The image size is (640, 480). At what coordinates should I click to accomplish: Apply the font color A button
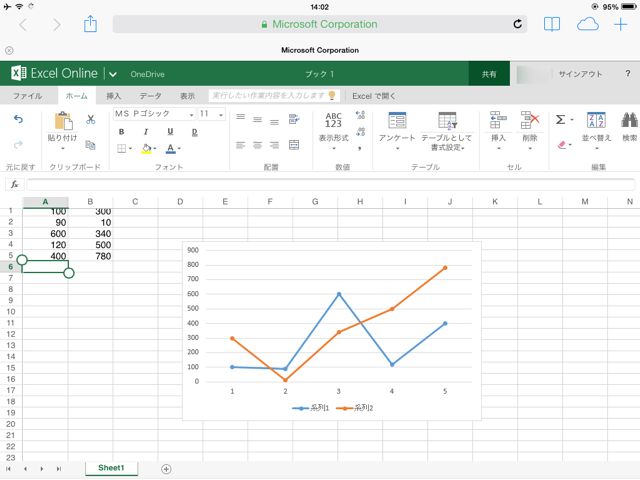pos(171,149)
